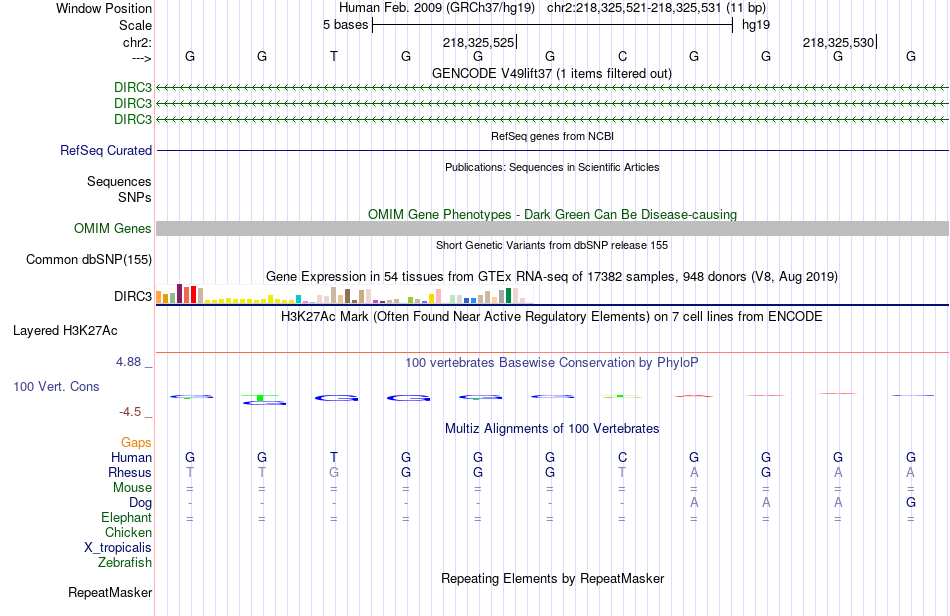Click the T base in Human alignment row
This screenshot has height=616, width=950.
pyautogui.click(x=334, y=457)
